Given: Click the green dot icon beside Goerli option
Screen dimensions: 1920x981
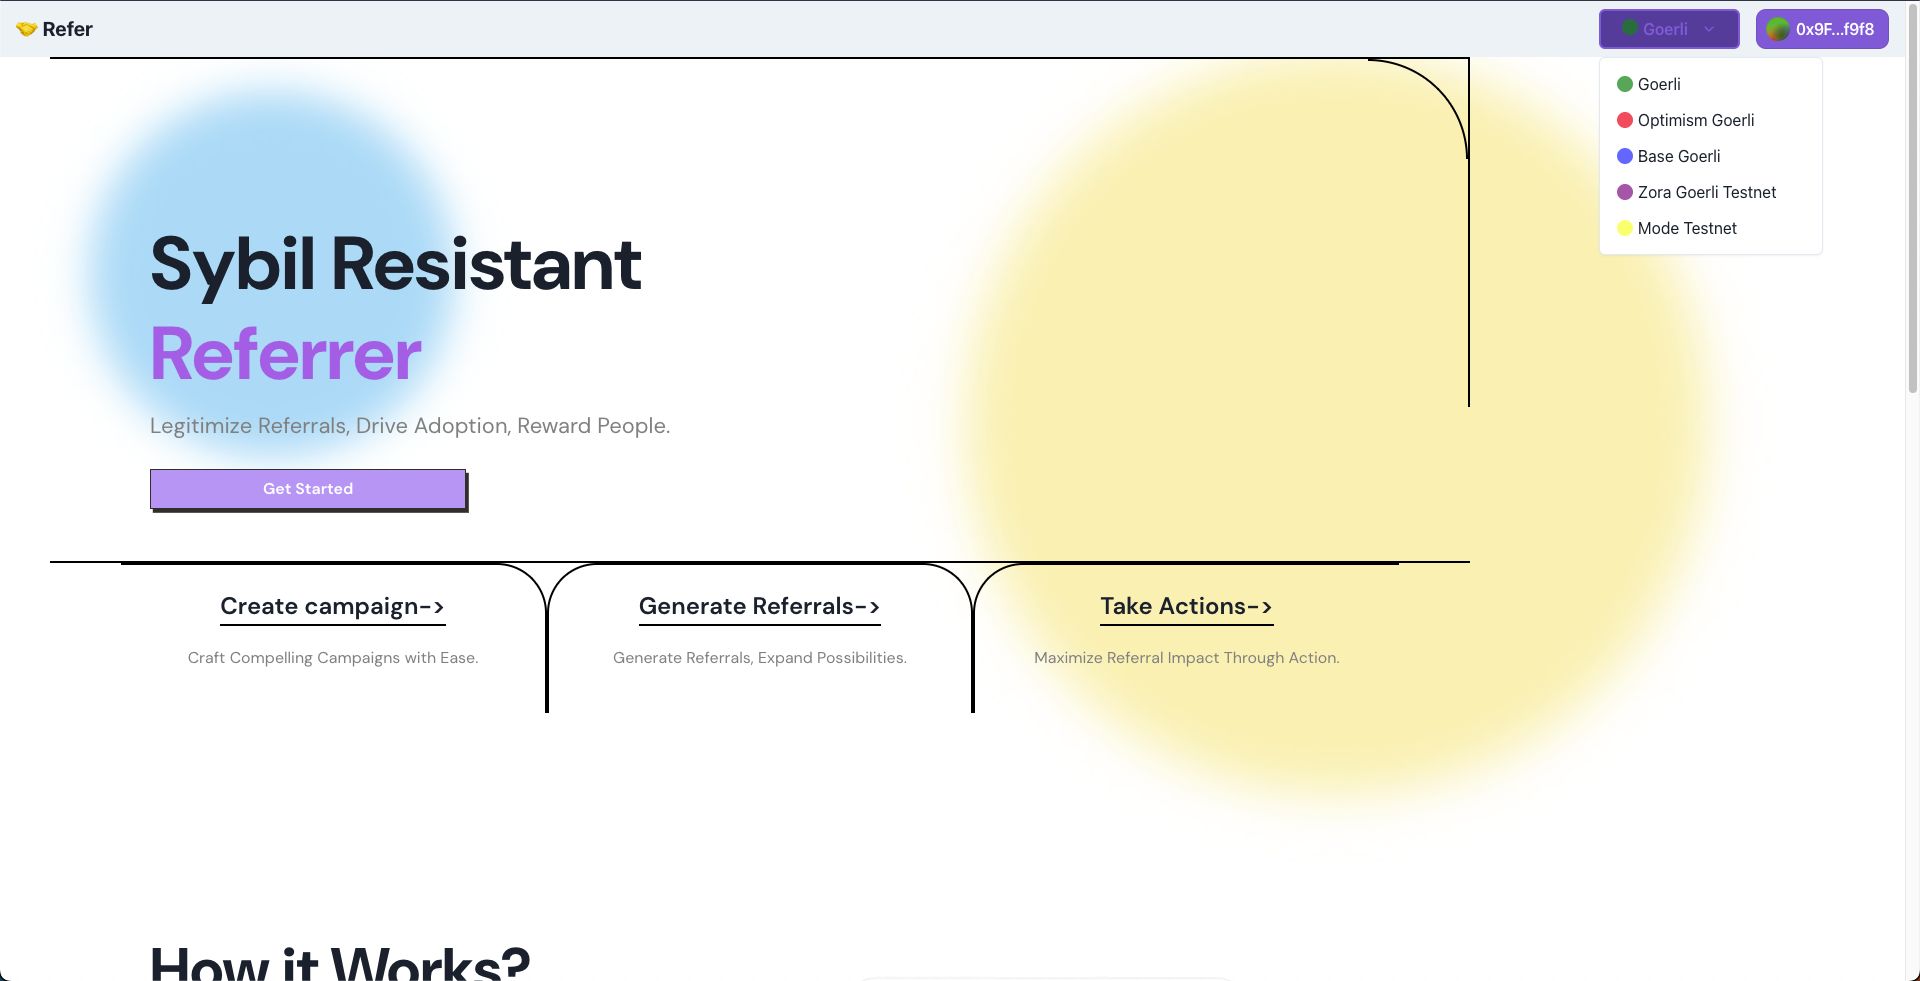Looking at the screenshot, I should pyautogui.click(x=1625, y=84).
